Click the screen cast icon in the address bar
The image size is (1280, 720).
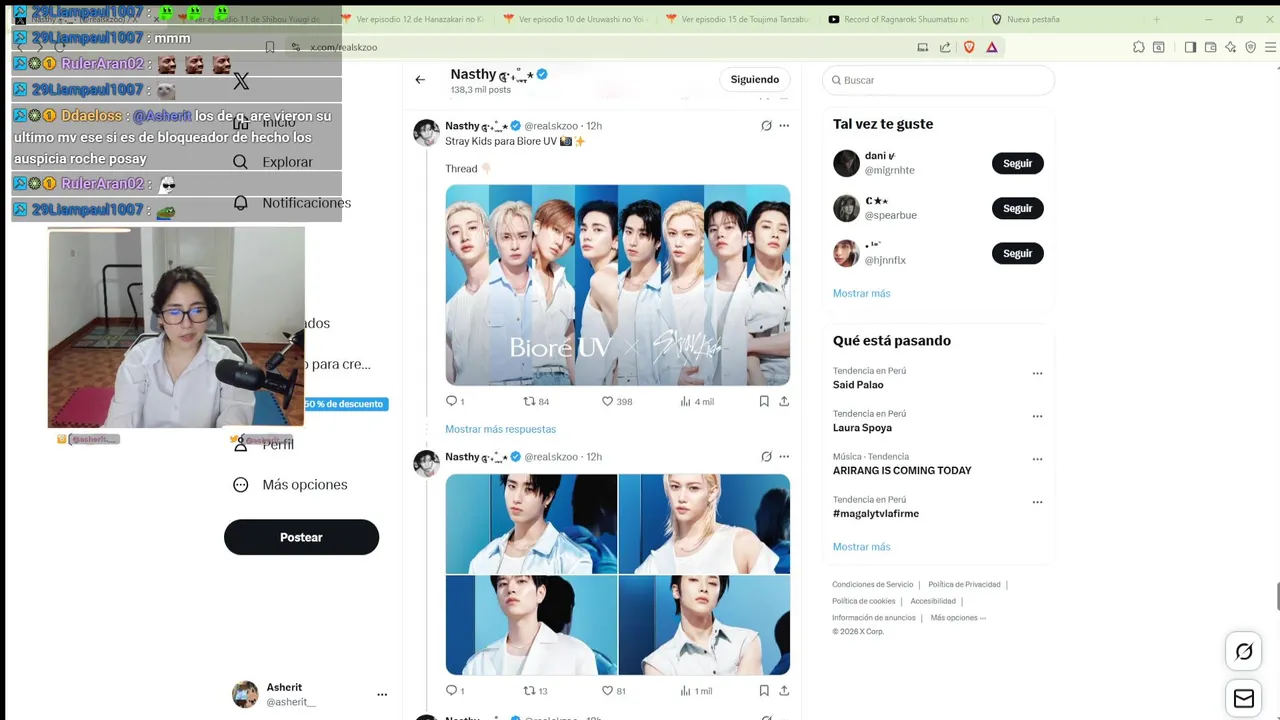[922, 47]
